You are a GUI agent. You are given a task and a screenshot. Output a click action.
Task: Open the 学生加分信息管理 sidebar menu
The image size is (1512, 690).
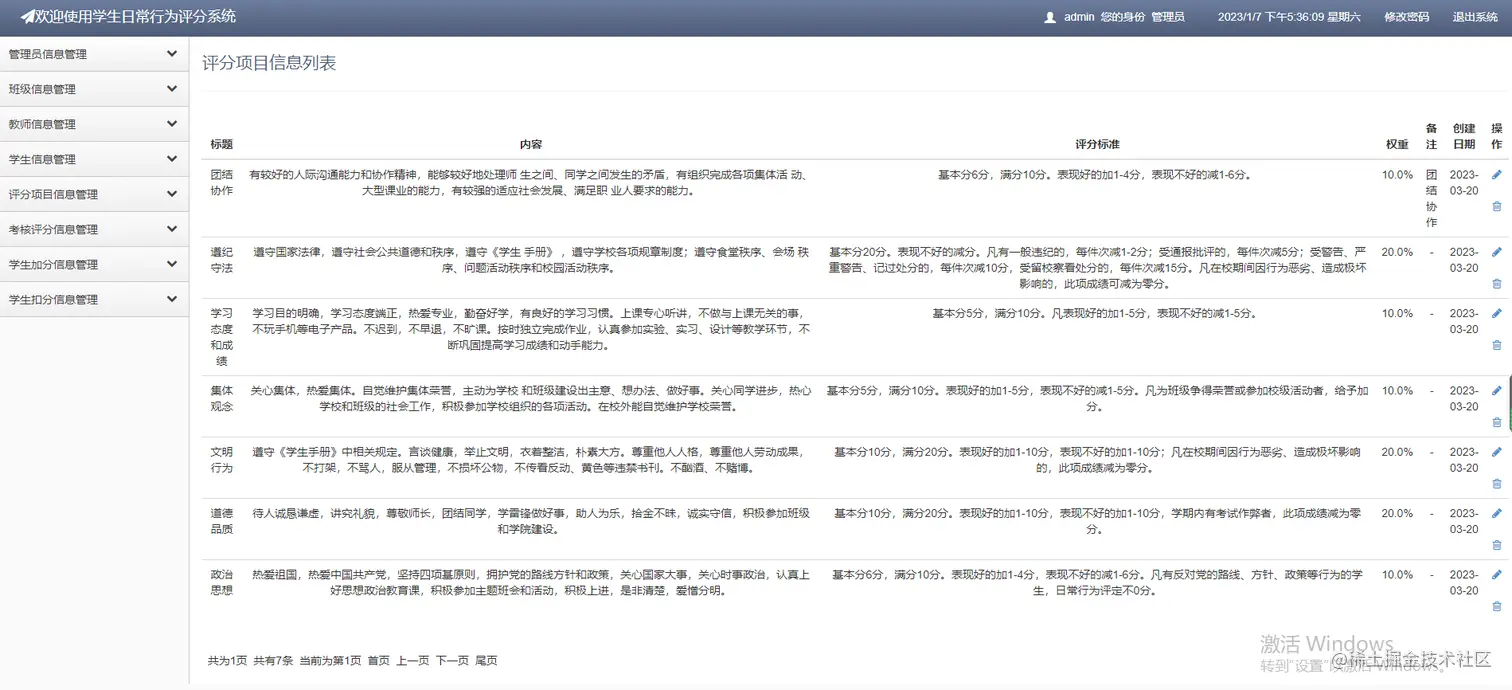(x=94, y=264)
